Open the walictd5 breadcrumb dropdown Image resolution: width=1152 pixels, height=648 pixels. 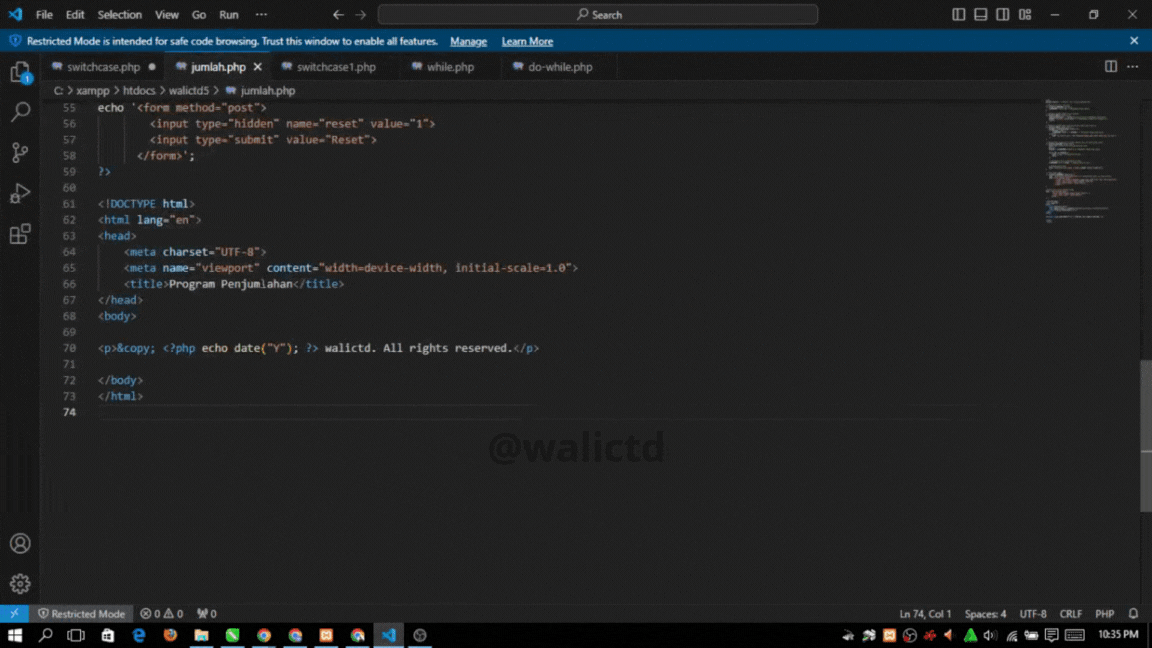click(x=190, y=90)
